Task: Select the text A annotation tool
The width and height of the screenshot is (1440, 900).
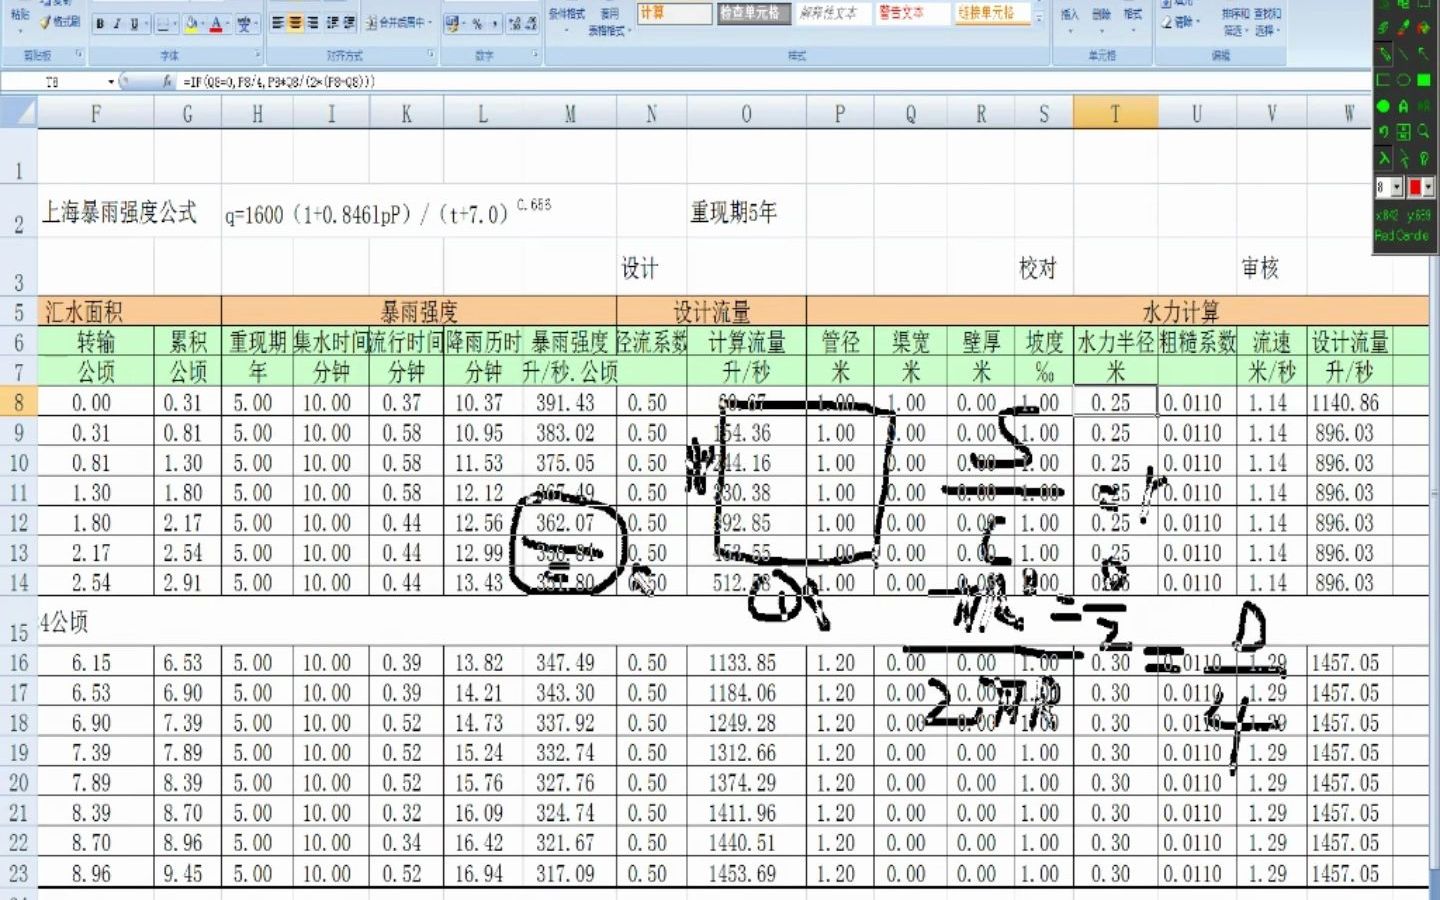Action: 1403,106
